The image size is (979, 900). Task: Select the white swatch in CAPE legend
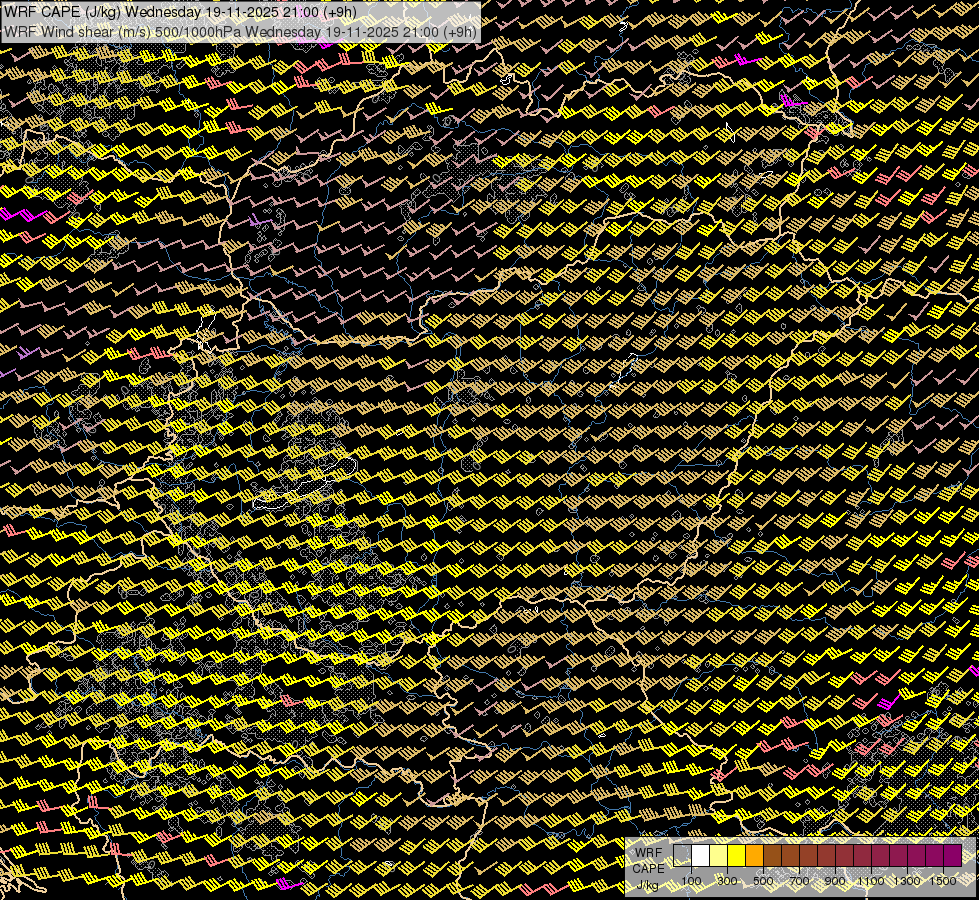point(701,856)
